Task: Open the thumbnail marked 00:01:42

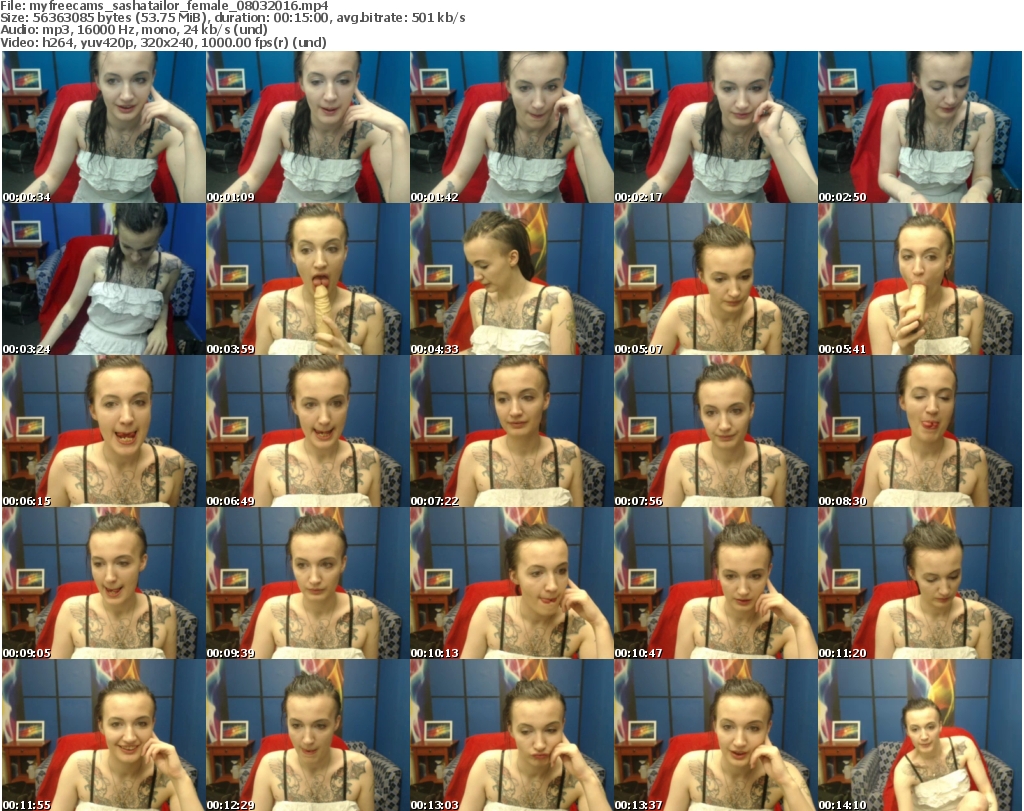Action: coord(511,128)
